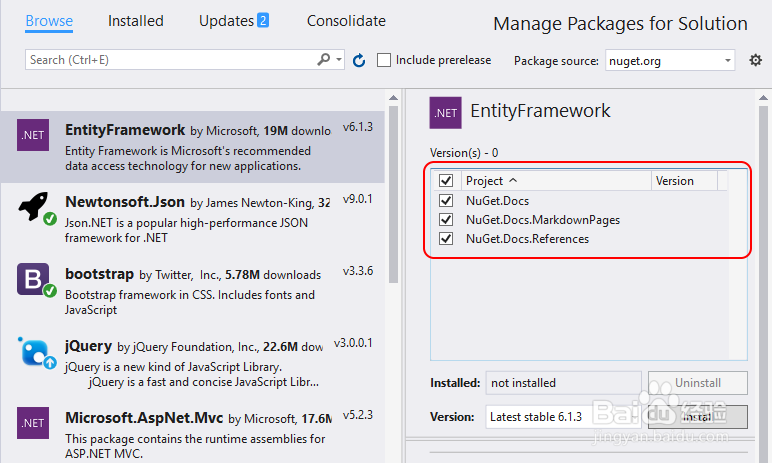Uncheck the NuGet.Docs project checkbox
The height and width of the screenshot is (463, 772).
pyautogui.click(x=446, y=201)
